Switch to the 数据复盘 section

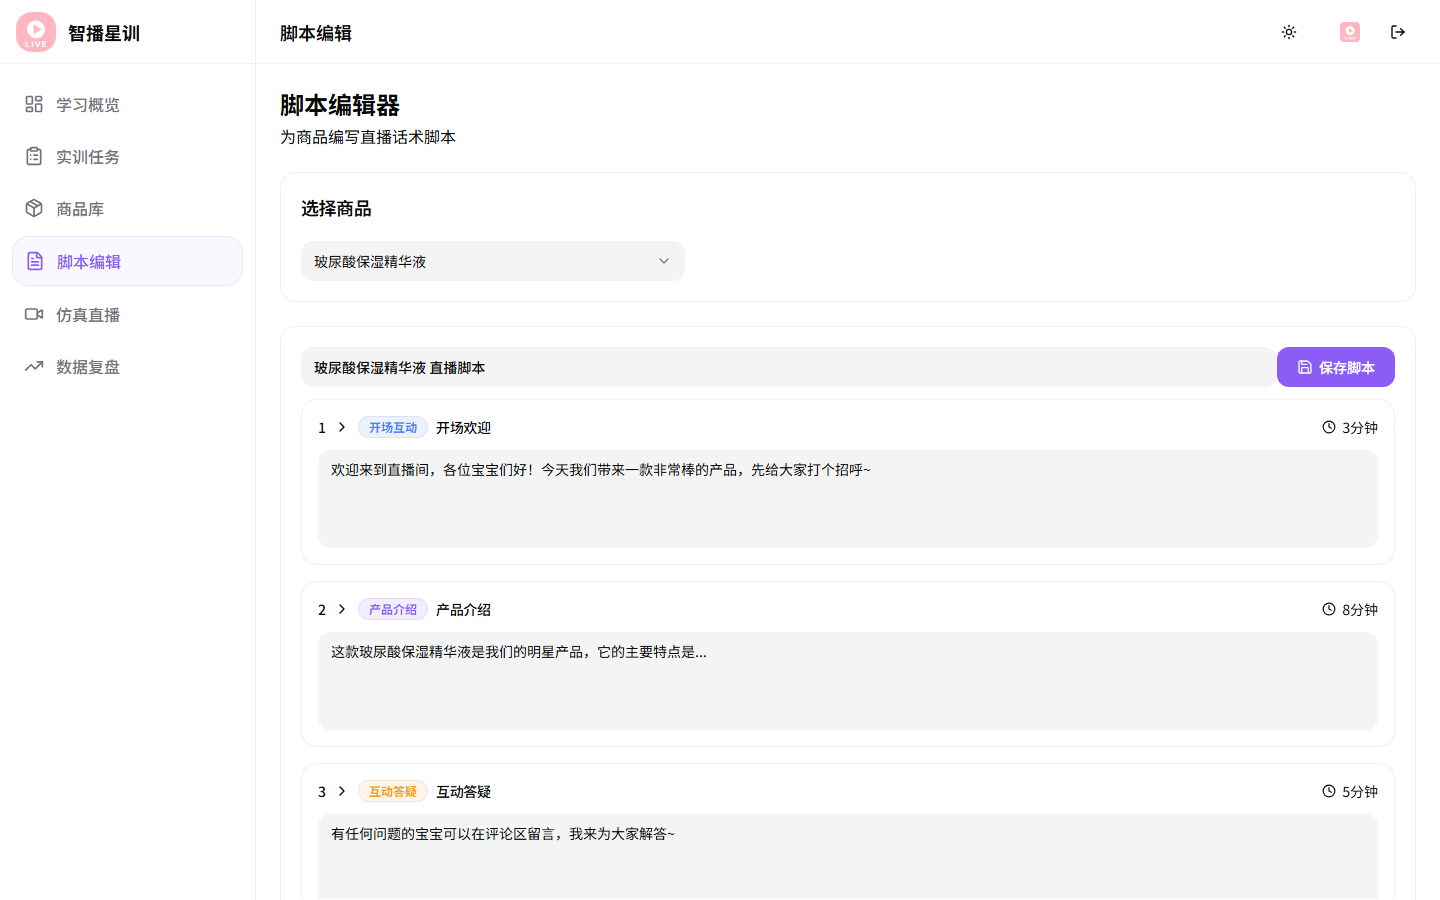[90, 366]
